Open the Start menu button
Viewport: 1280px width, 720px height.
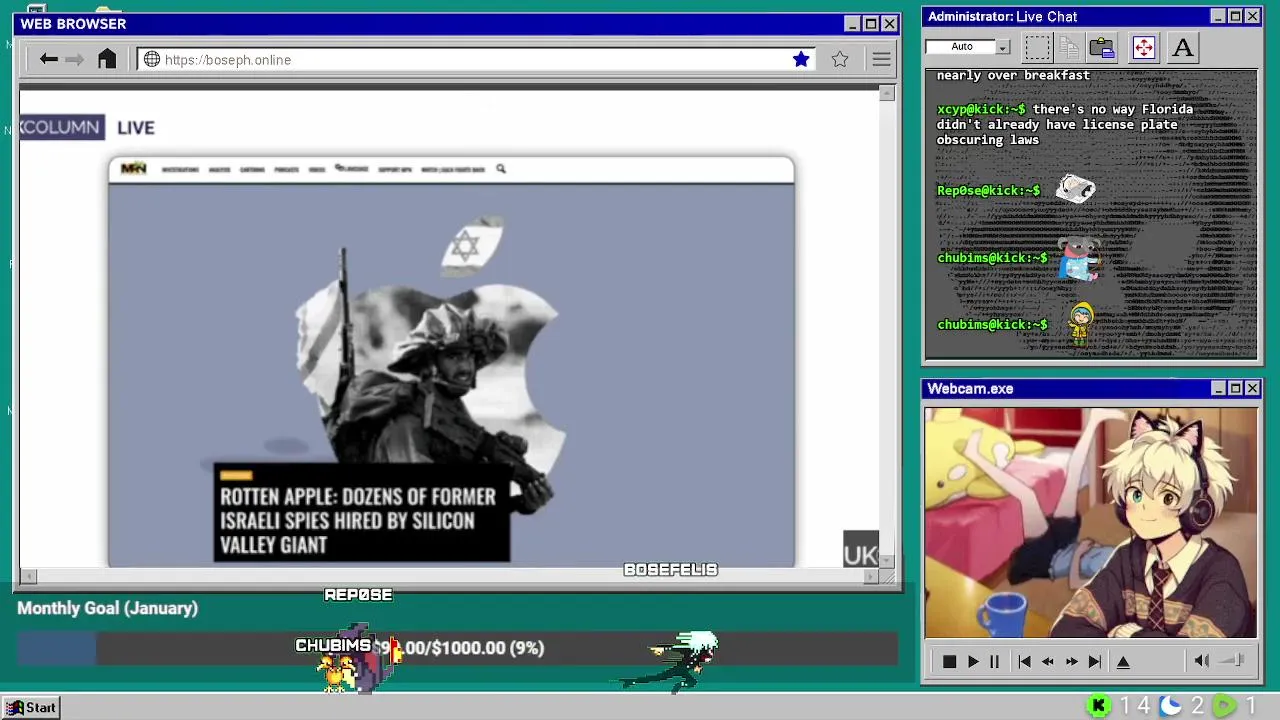click(x=32, y=707)
